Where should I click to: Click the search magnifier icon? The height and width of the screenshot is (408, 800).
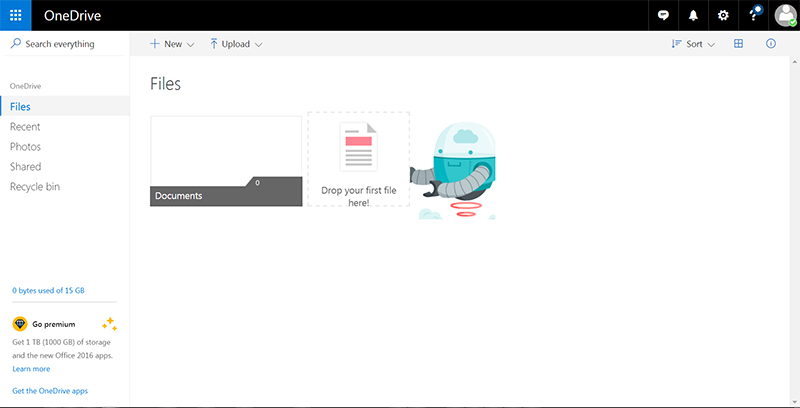pyautogui.click(x=16, y=44)
